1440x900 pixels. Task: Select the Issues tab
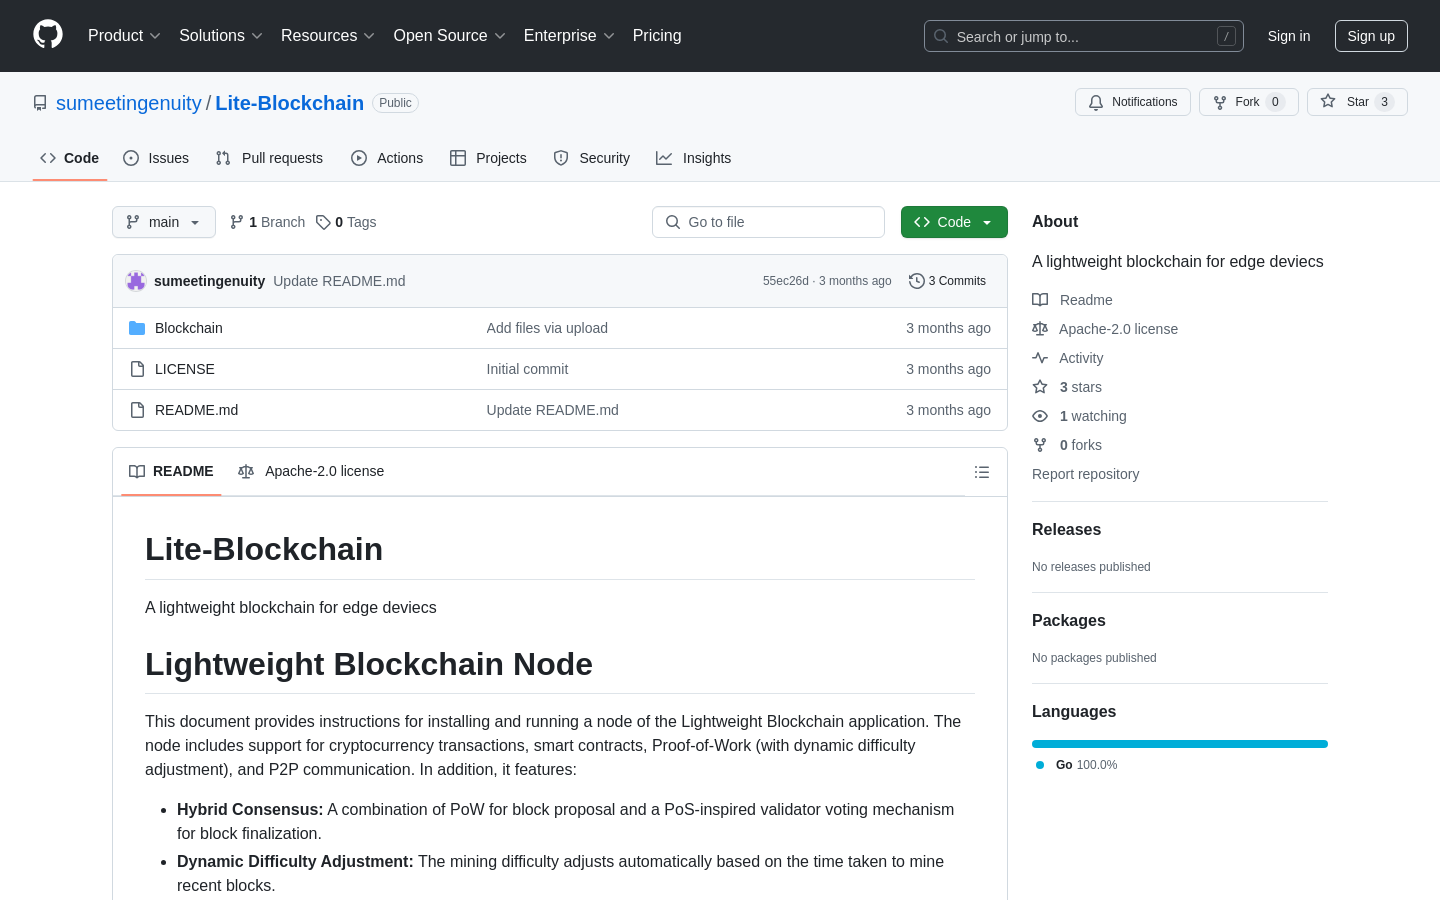pos(156,158)
